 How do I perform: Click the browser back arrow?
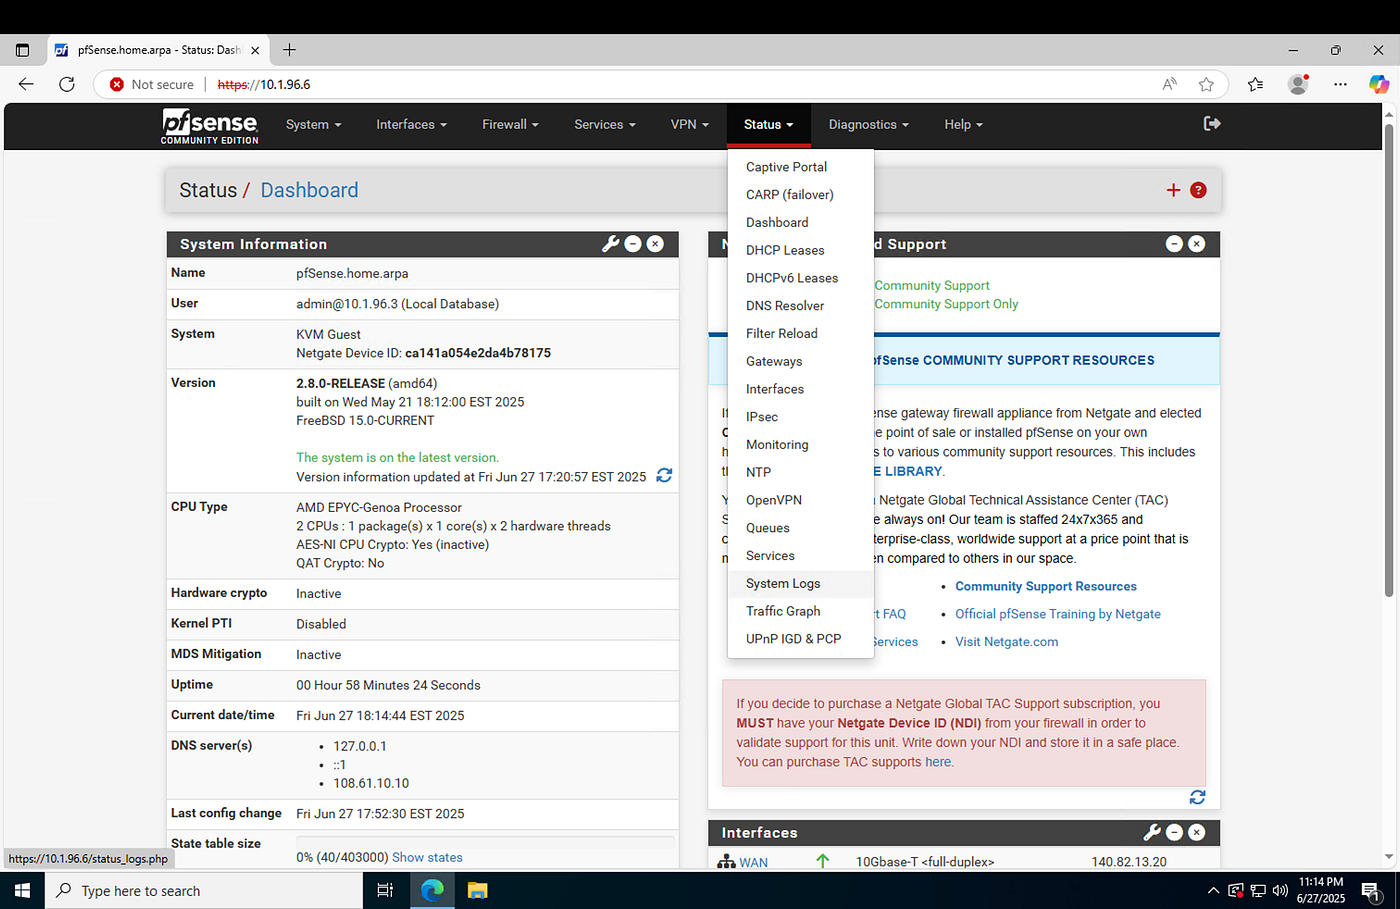click(x=26, y=84)
